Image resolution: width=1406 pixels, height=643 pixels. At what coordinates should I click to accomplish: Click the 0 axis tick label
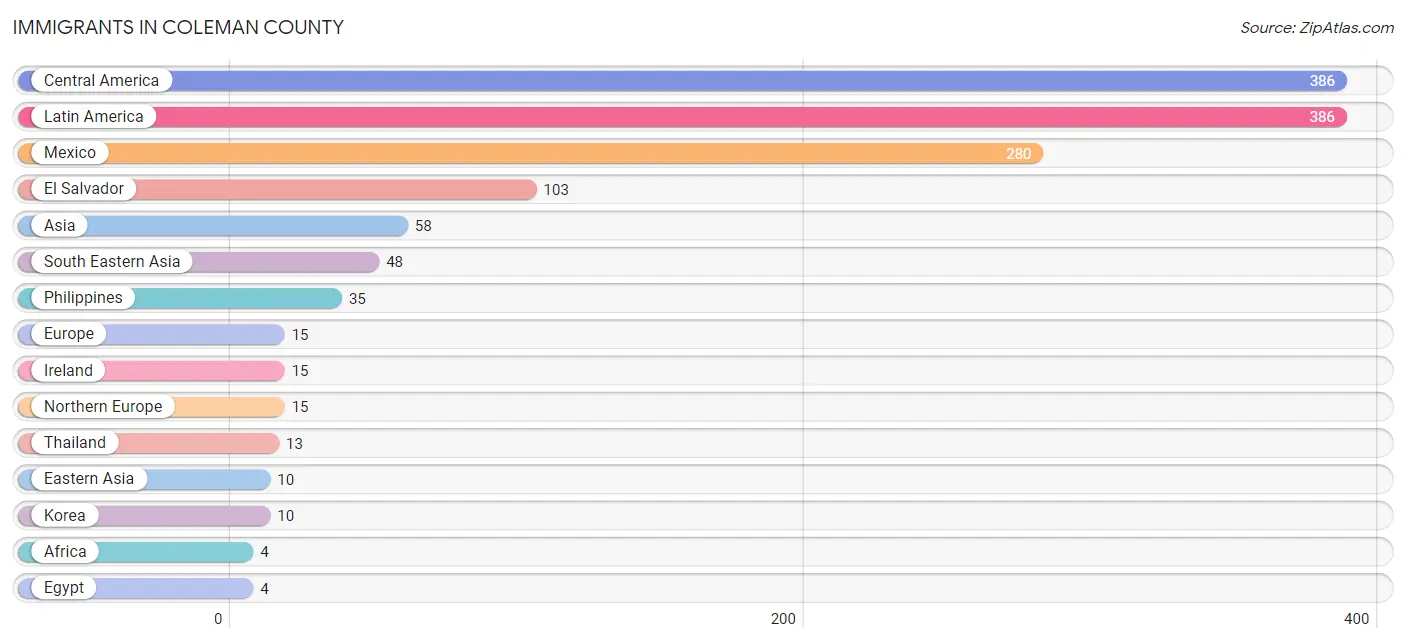(218, 619)
